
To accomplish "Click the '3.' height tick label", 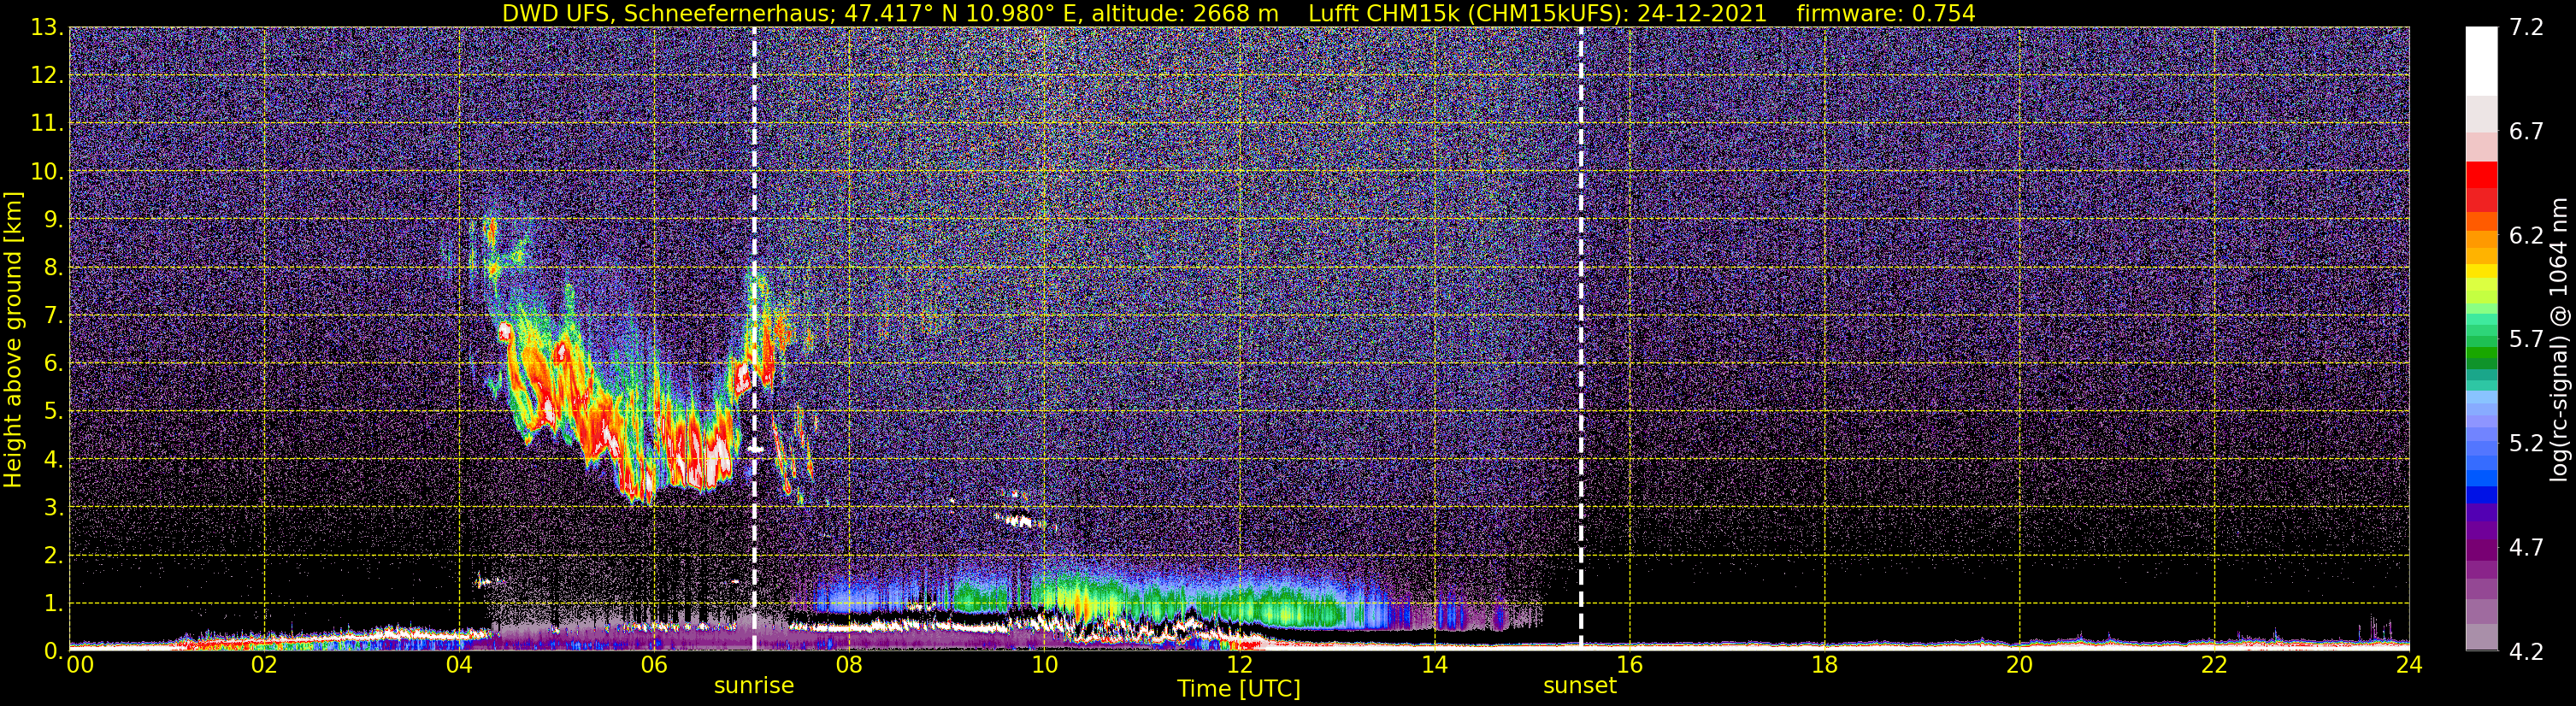I will (54, 507).
